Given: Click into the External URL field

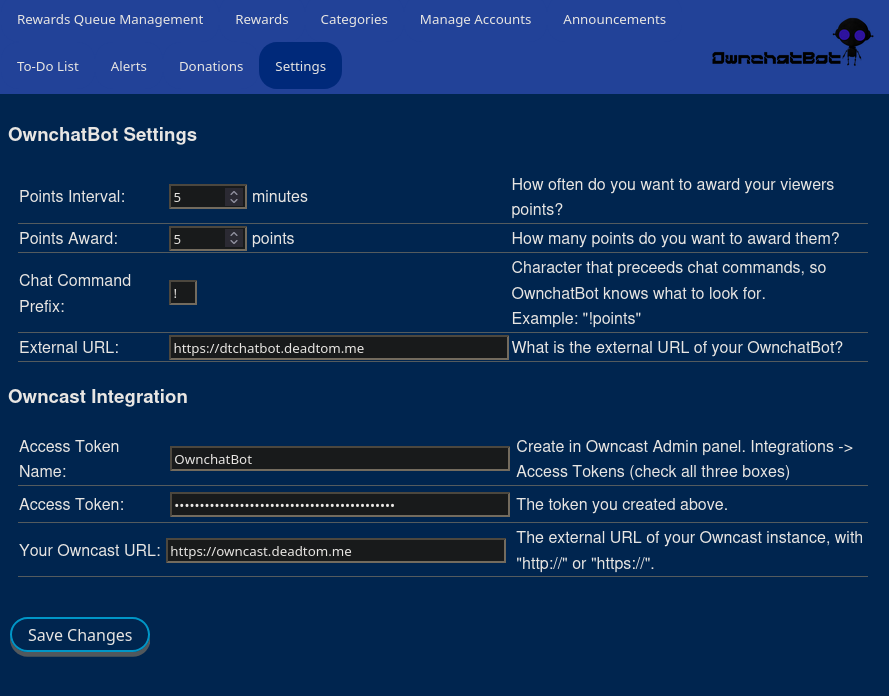Looking at the screenshot, I should [338, 348].
